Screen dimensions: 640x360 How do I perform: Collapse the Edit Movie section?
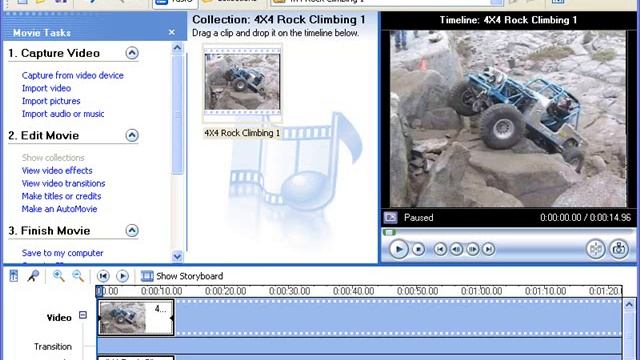pos(132,136)
